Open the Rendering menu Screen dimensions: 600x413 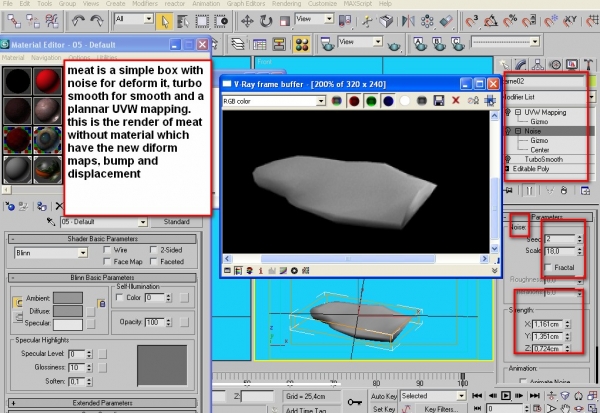pos(286,4)
